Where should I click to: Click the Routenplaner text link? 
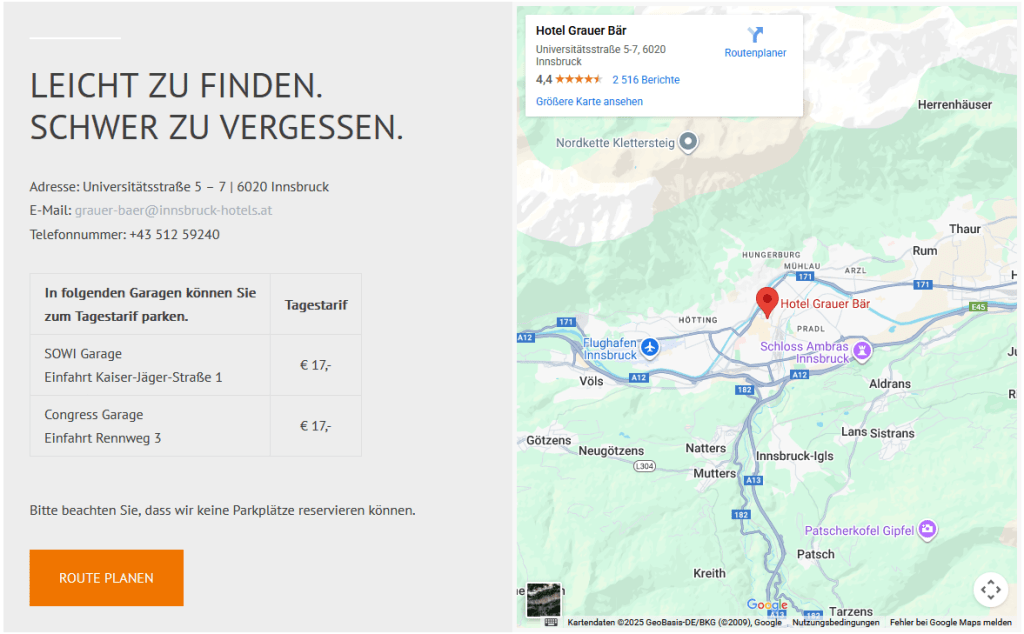point(755,54)
